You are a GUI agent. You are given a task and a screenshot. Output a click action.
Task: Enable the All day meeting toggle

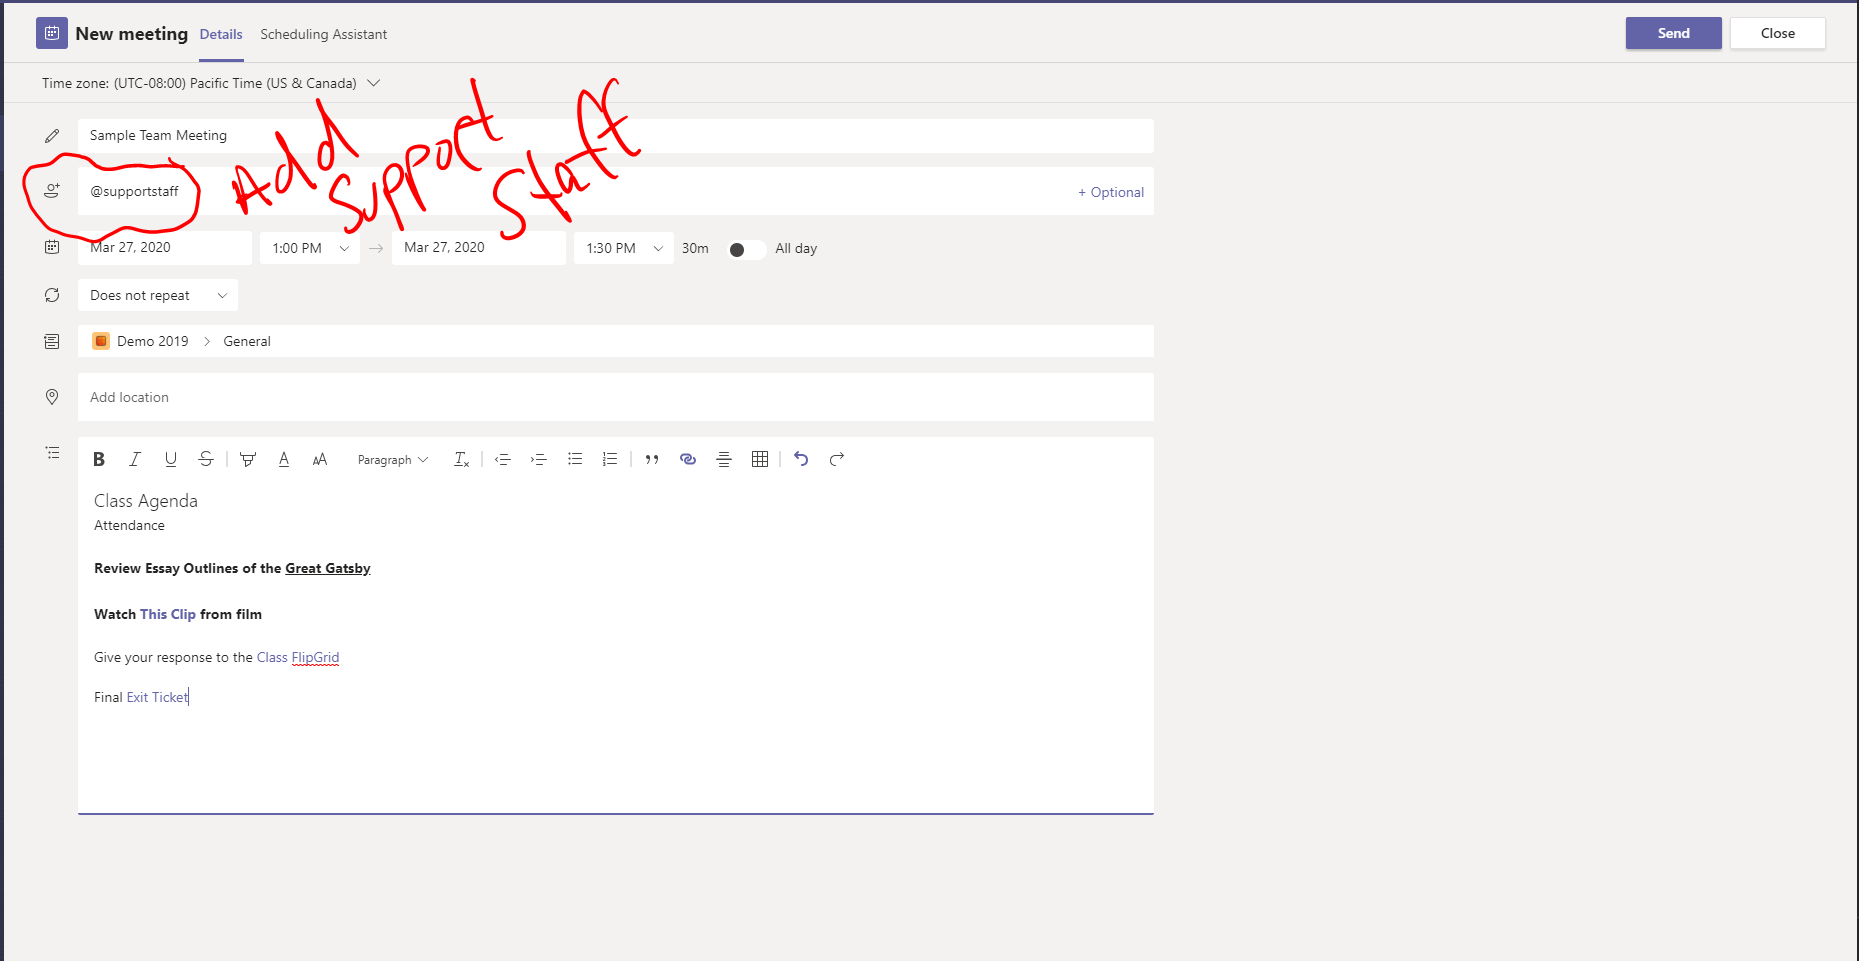click(746, 249)
